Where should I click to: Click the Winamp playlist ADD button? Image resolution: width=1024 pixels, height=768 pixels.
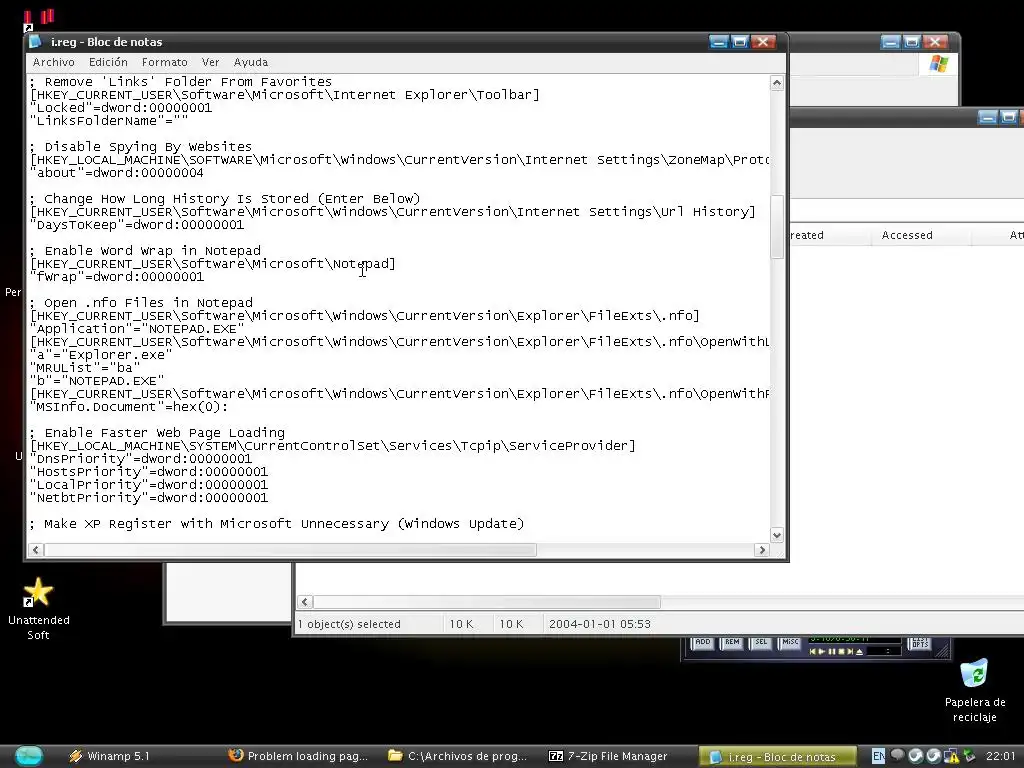tap(703, 643)
